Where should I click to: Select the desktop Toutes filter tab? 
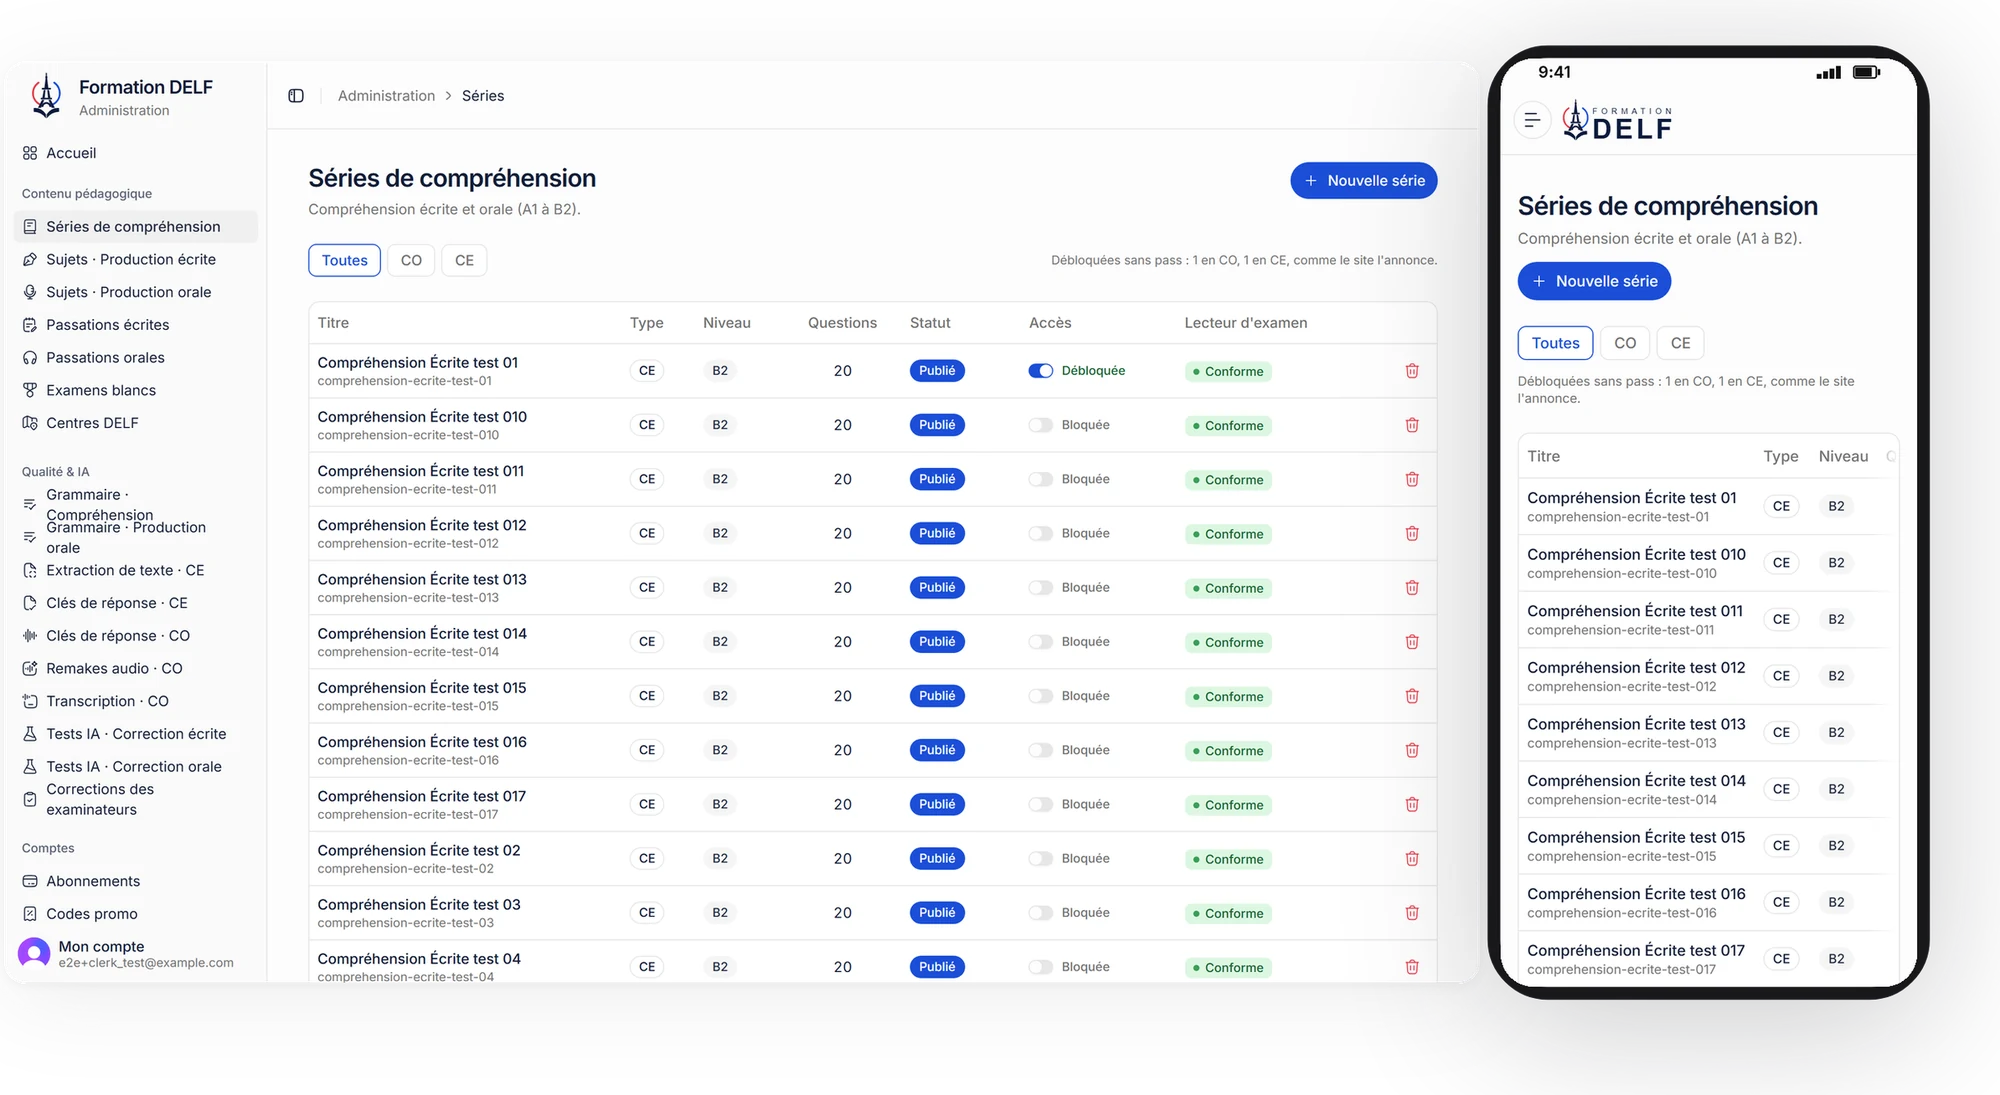[344, 260]
